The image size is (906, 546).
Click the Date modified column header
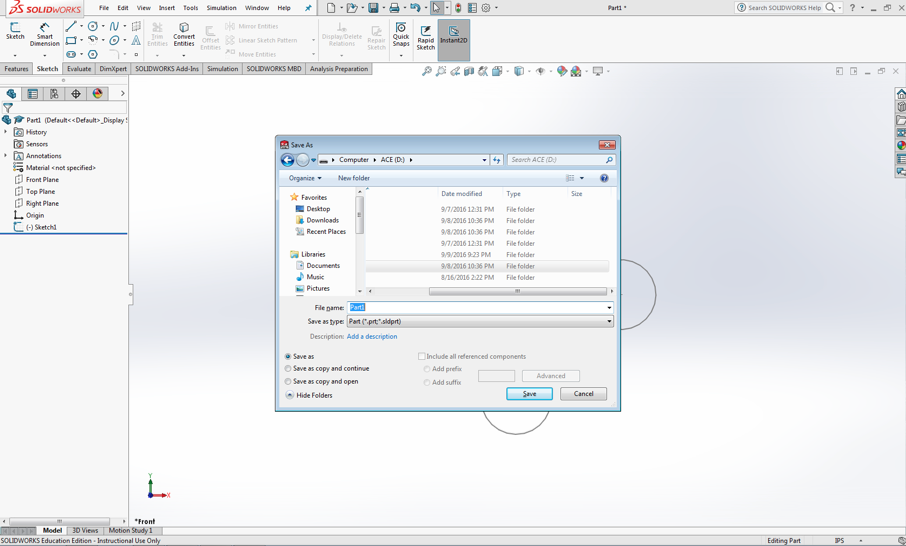point(462,194)
